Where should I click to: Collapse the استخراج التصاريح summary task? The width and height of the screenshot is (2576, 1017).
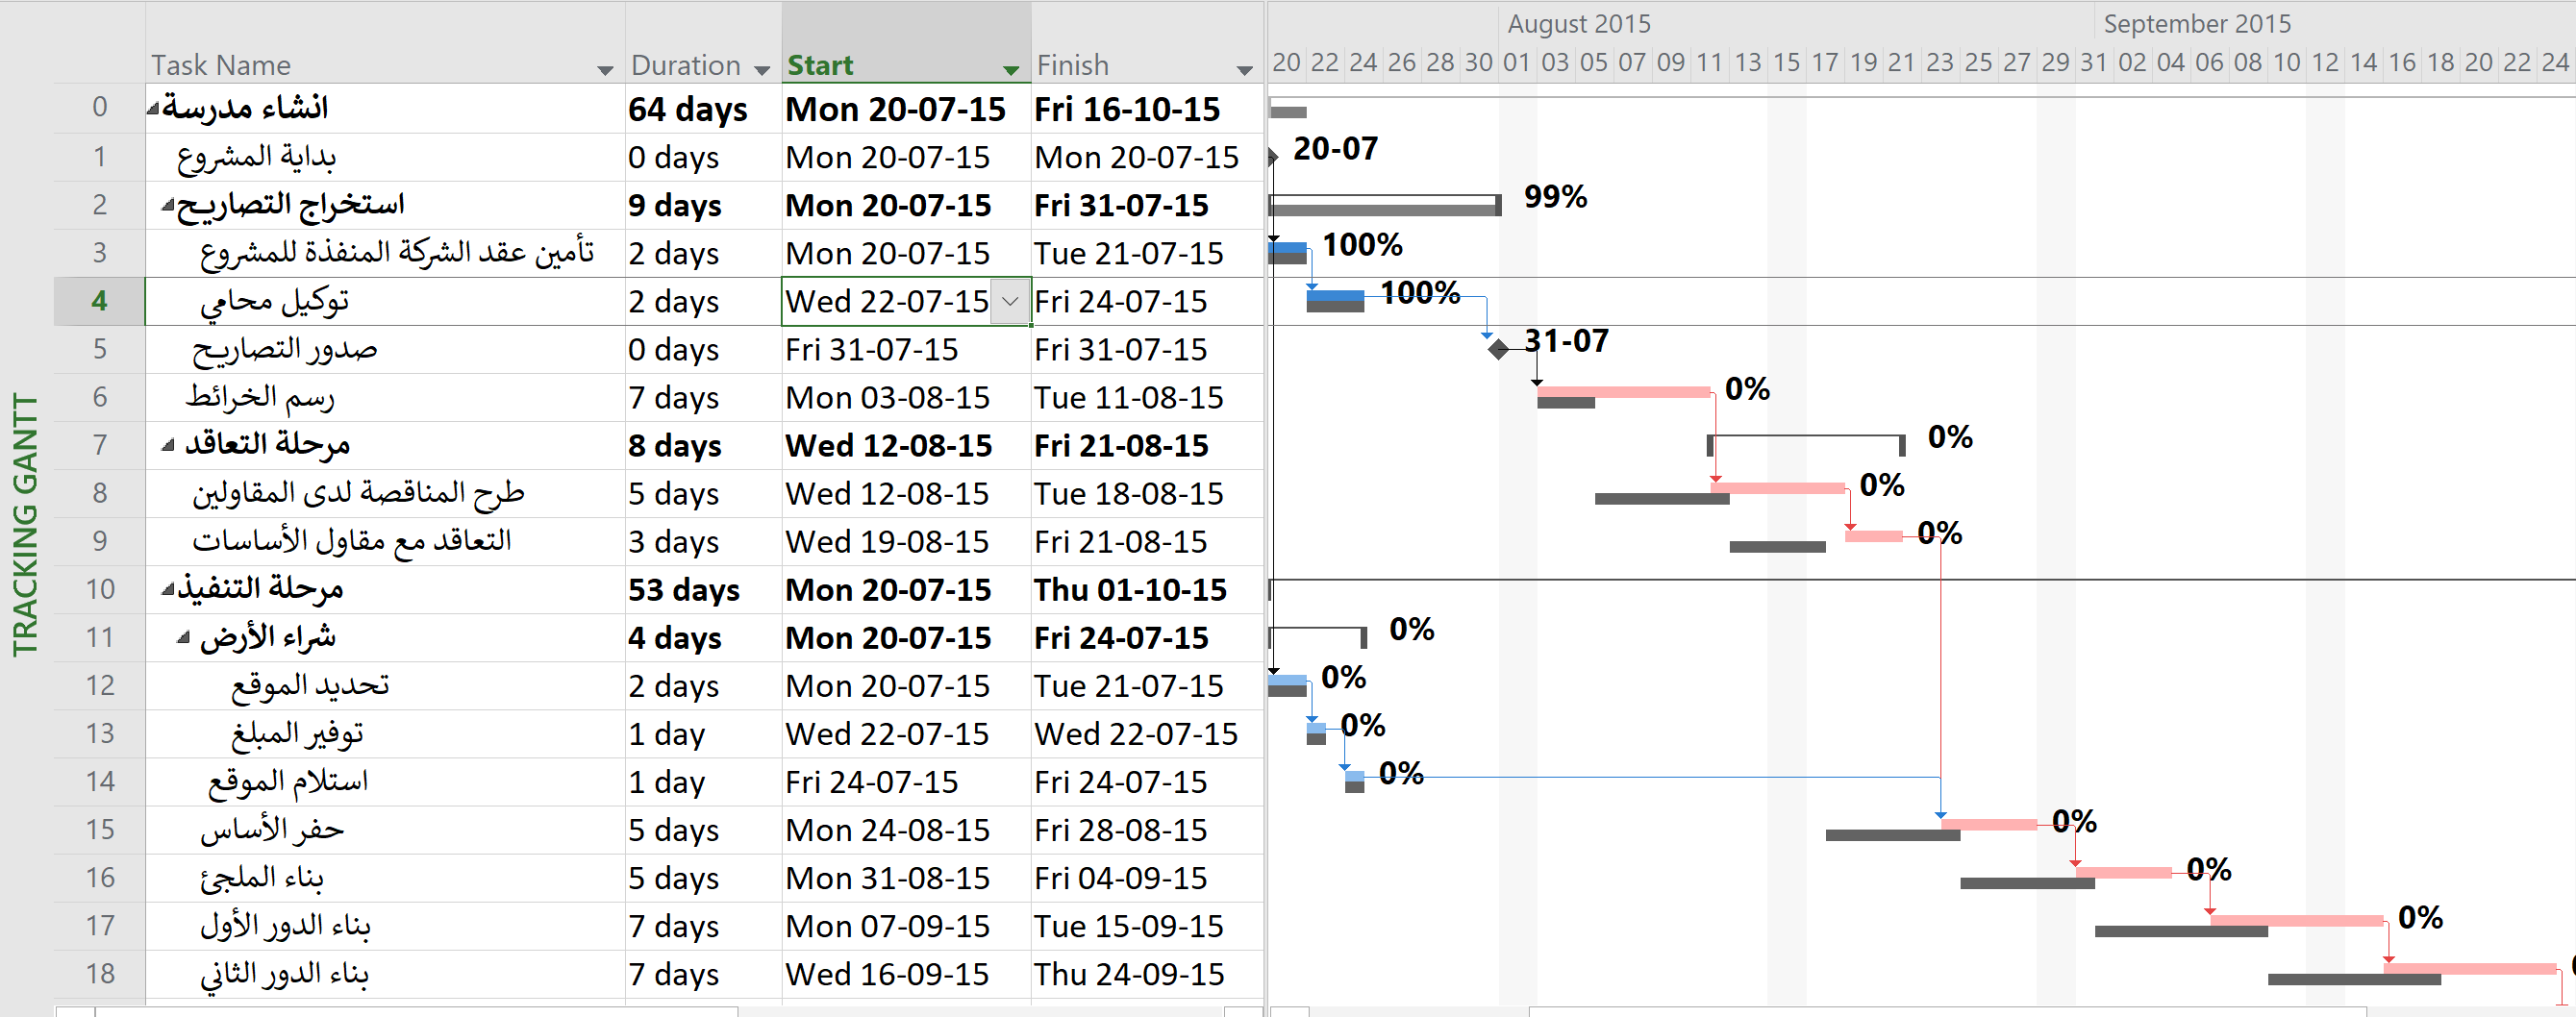pos(168,205)
